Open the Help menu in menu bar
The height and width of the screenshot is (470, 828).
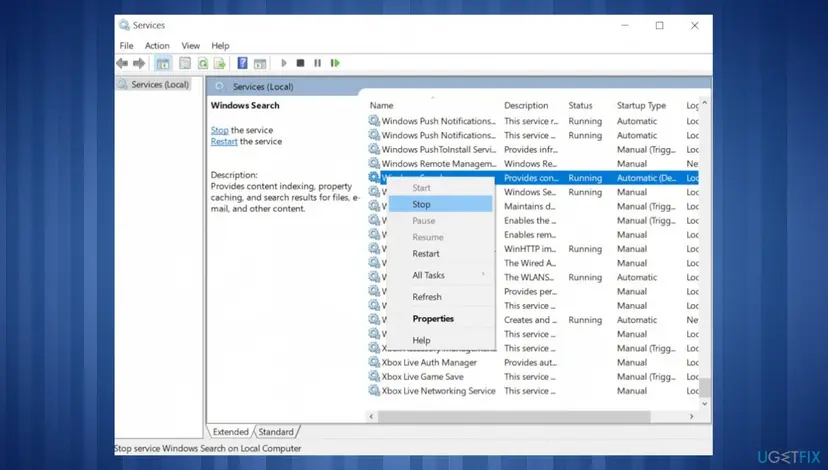click(220, 46)
